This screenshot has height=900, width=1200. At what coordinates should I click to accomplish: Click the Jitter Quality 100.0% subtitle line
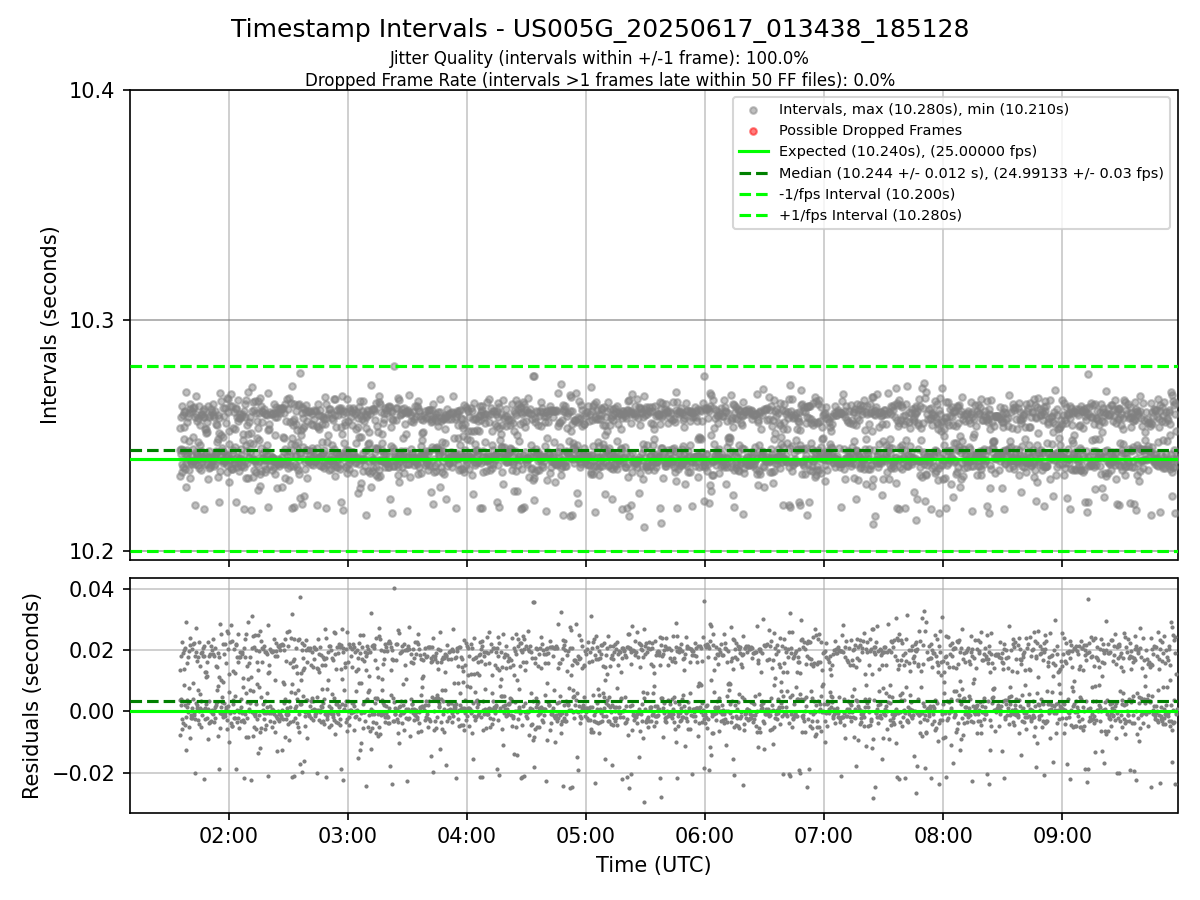600,58
